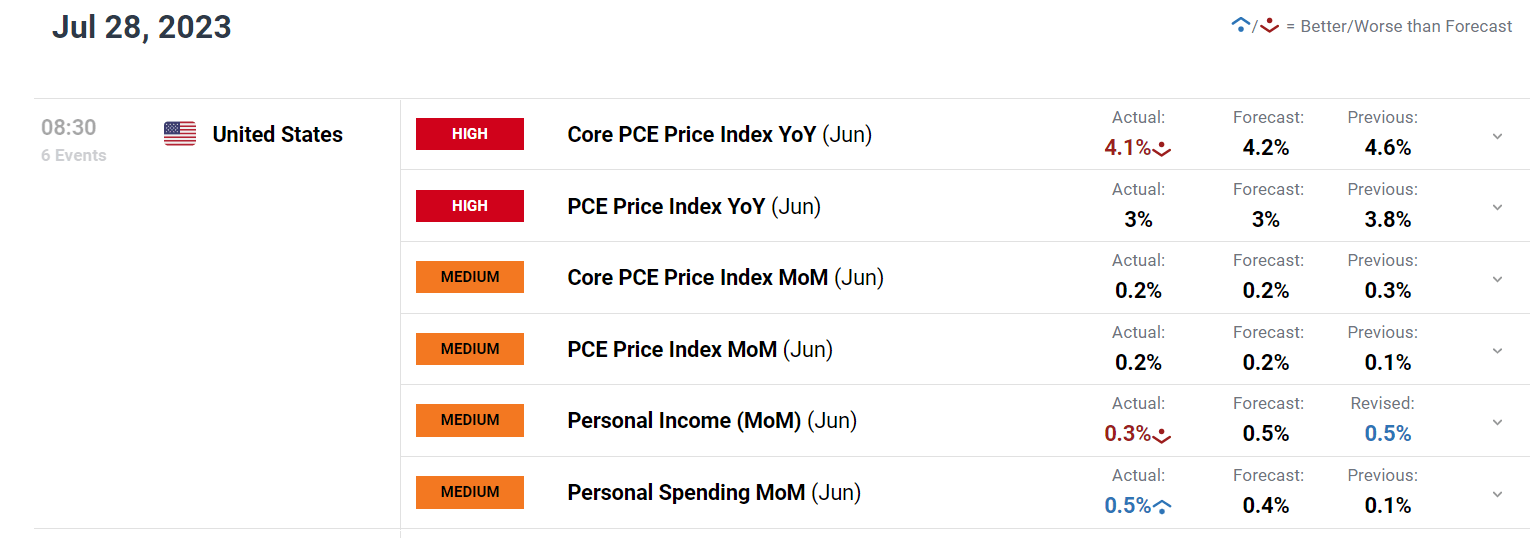Click HIGH badge for Core PCE YoY

[x=470, y=134]
